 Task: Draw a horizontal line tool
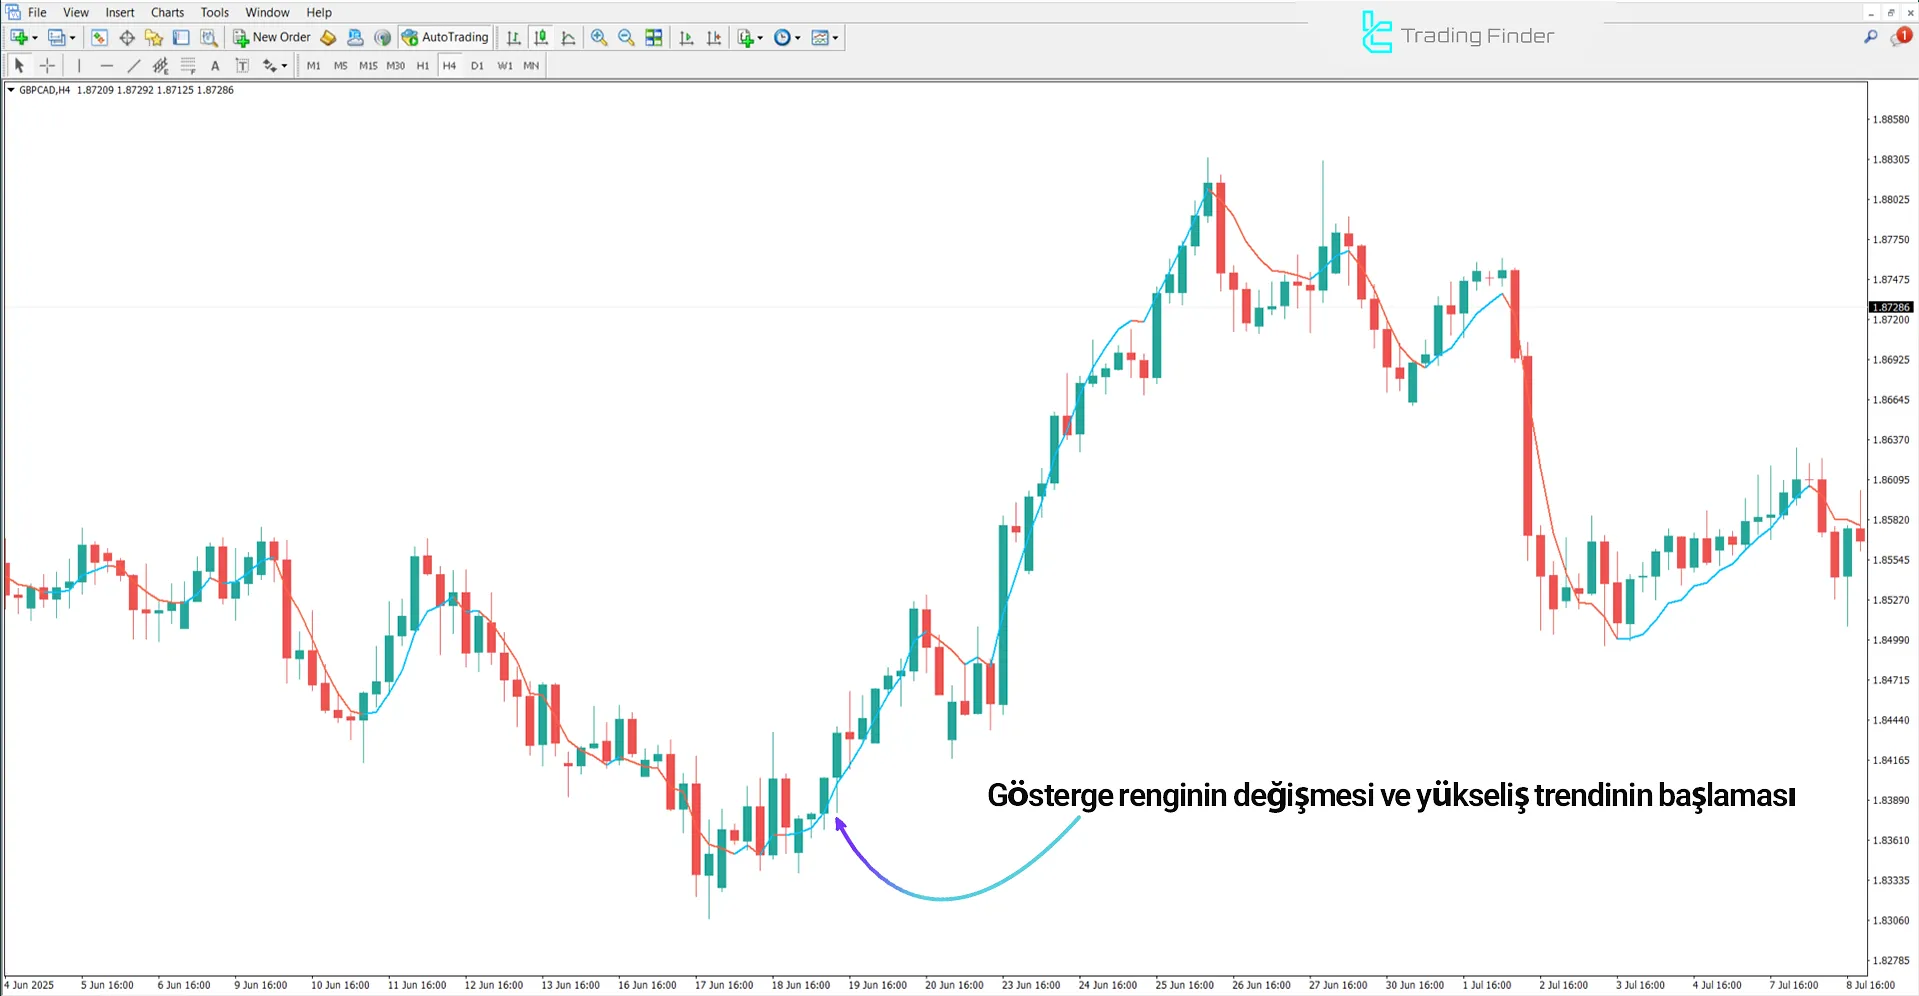click(x=107, y=66)
